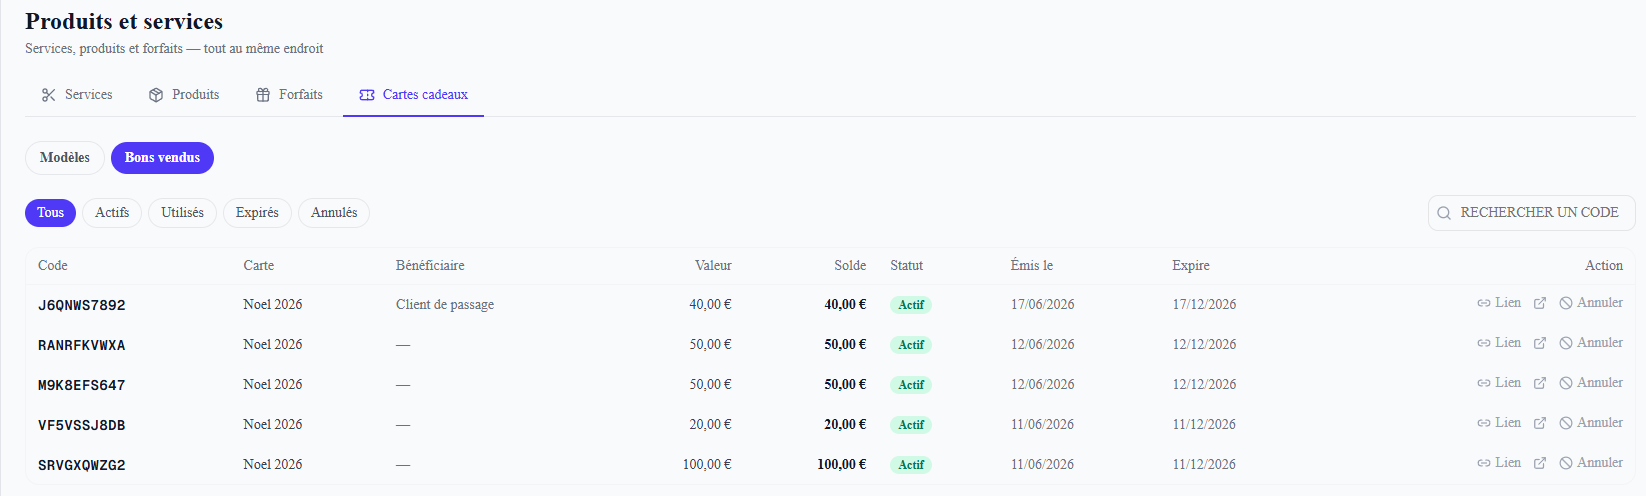
Task: Filter vouchers by Expirés
Action: [257, 213]
